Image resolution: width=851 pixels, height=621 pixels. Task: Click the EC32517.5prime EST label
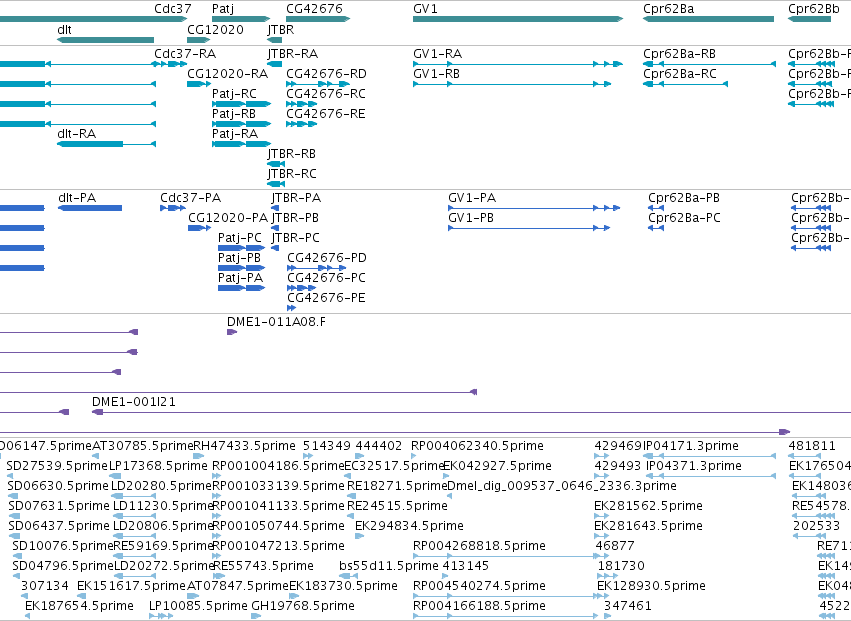coord(395,466)
